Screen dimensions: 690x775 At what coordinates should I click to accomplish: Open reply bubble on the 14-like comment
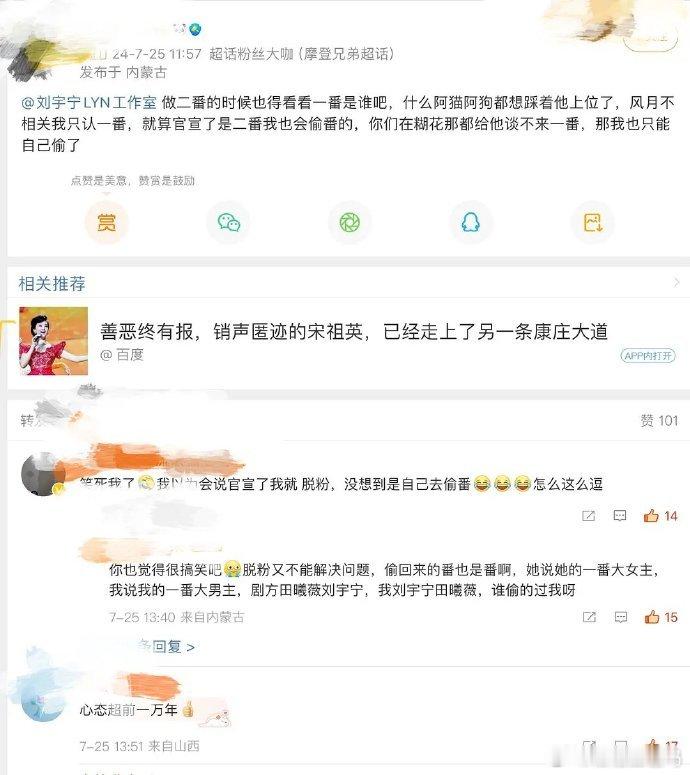pyautogui.click(x=619, y=516)
